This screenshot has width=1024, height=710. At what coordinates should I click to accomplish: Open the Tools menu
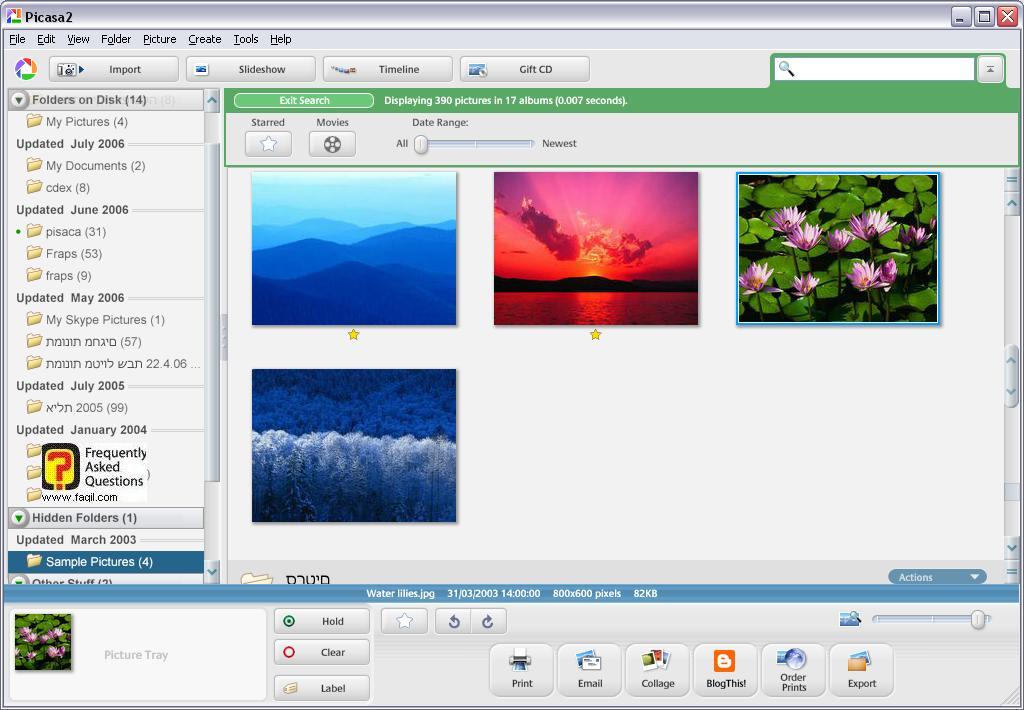point(245,39)
